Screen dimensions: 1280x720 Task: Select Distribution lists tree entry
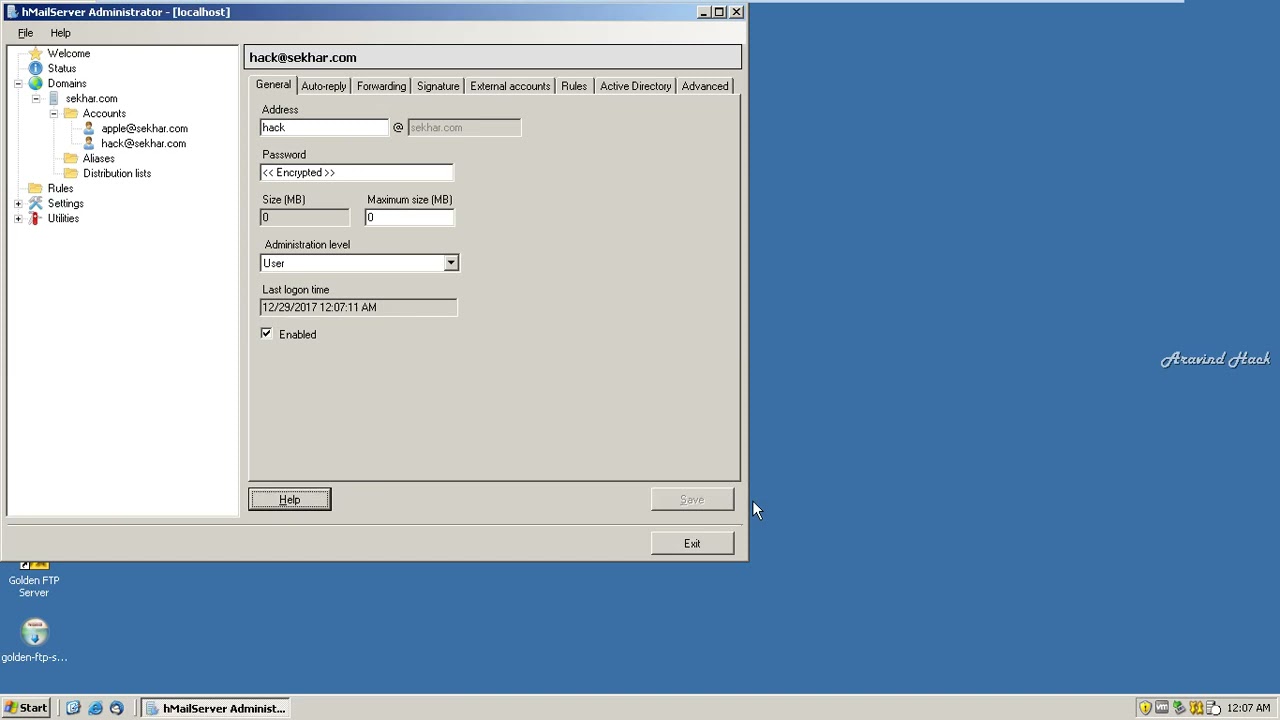tap(117, 173)
